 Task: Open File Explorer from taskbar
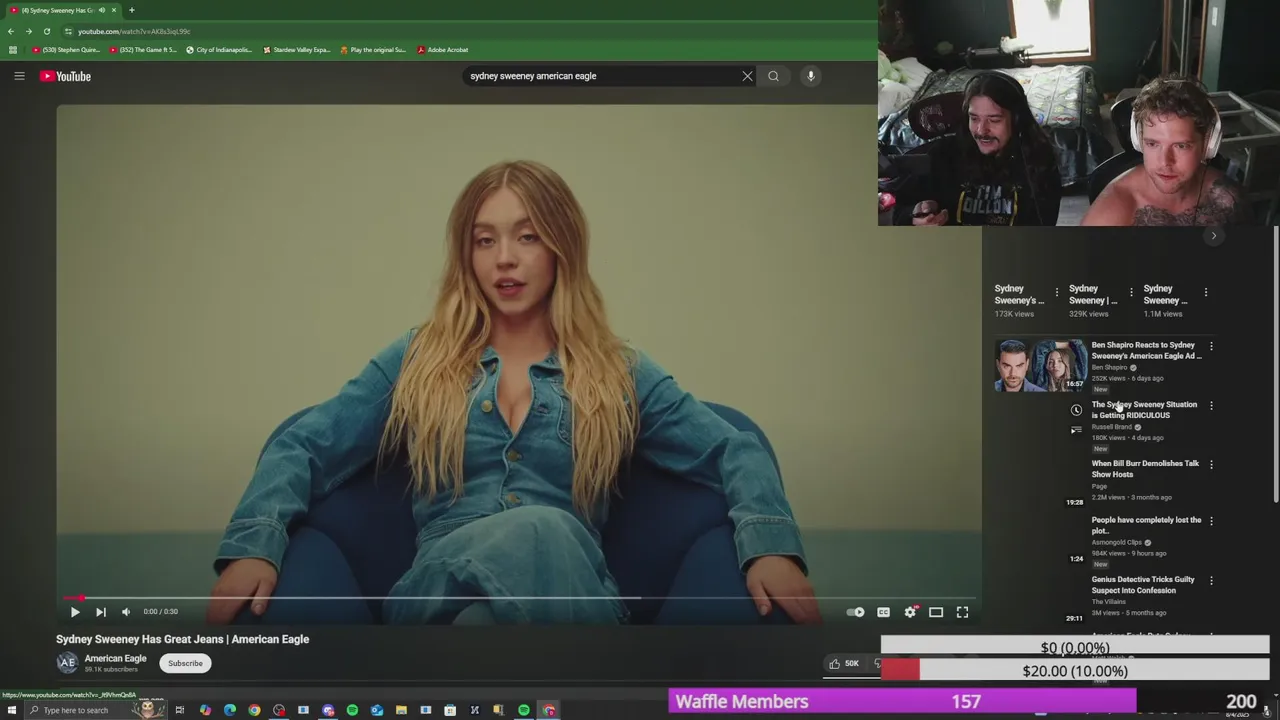pos(401,710)
